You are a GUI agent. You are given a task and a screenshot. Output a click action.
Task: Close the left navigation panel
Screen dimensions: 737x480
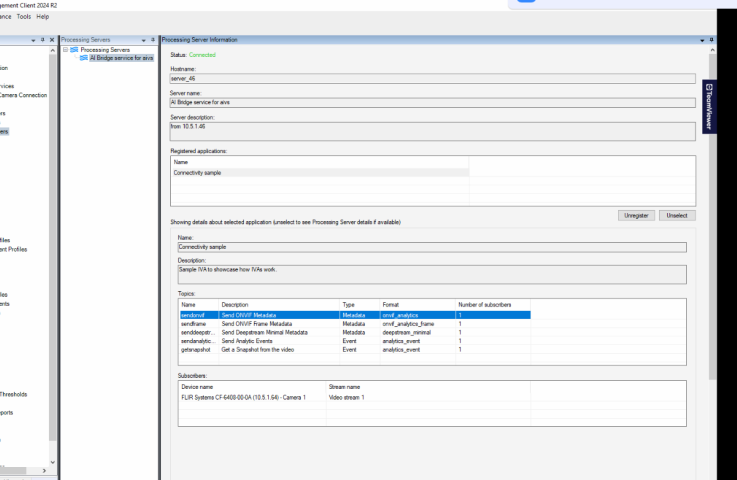[x=52, y=40]
